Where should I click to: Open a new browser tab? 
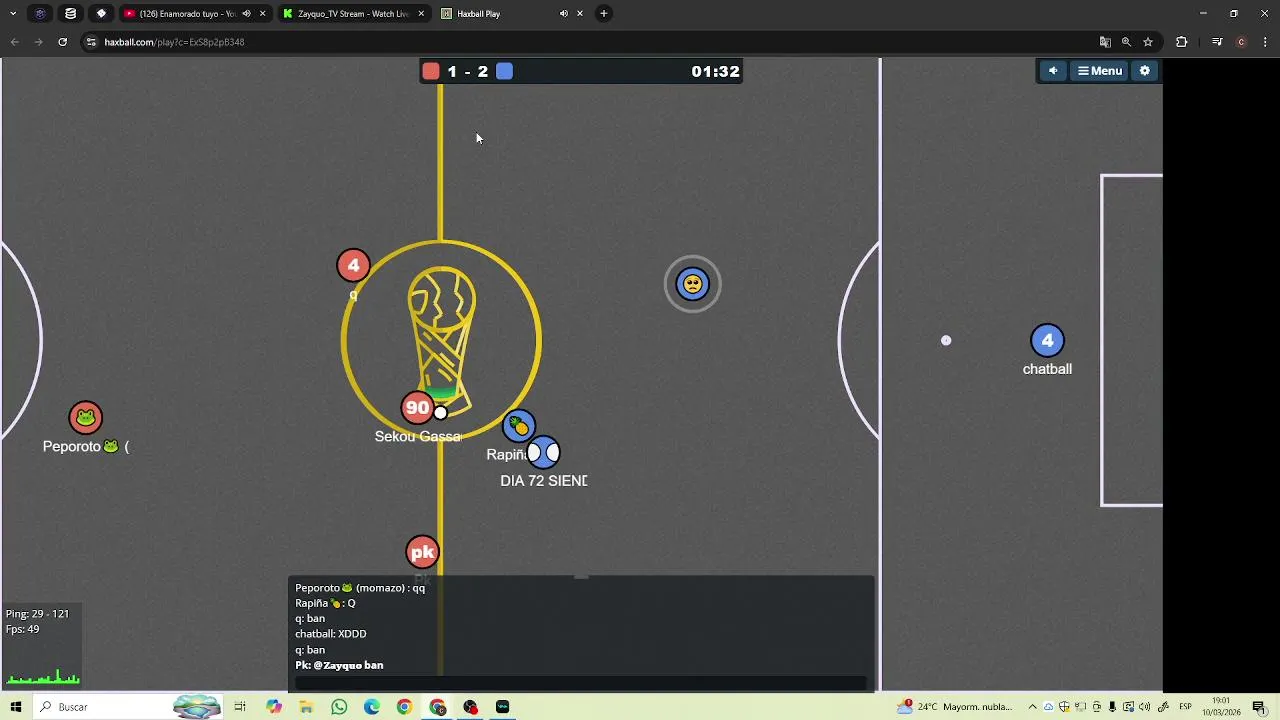click(x=604, y=14)
